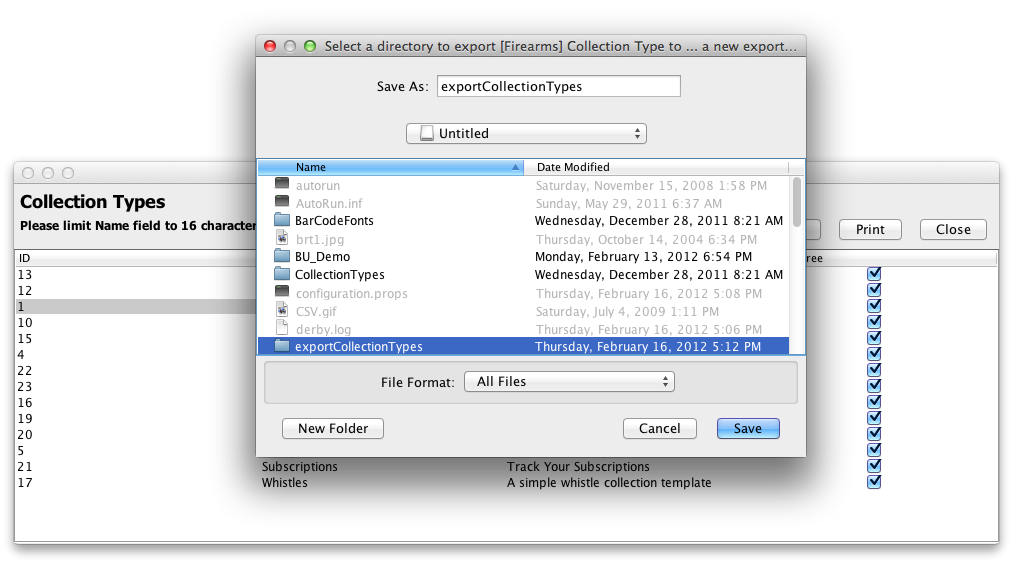Click the brt1.jpg file icon
This screenshot has width=1013, height=564.
pos(281,239)
